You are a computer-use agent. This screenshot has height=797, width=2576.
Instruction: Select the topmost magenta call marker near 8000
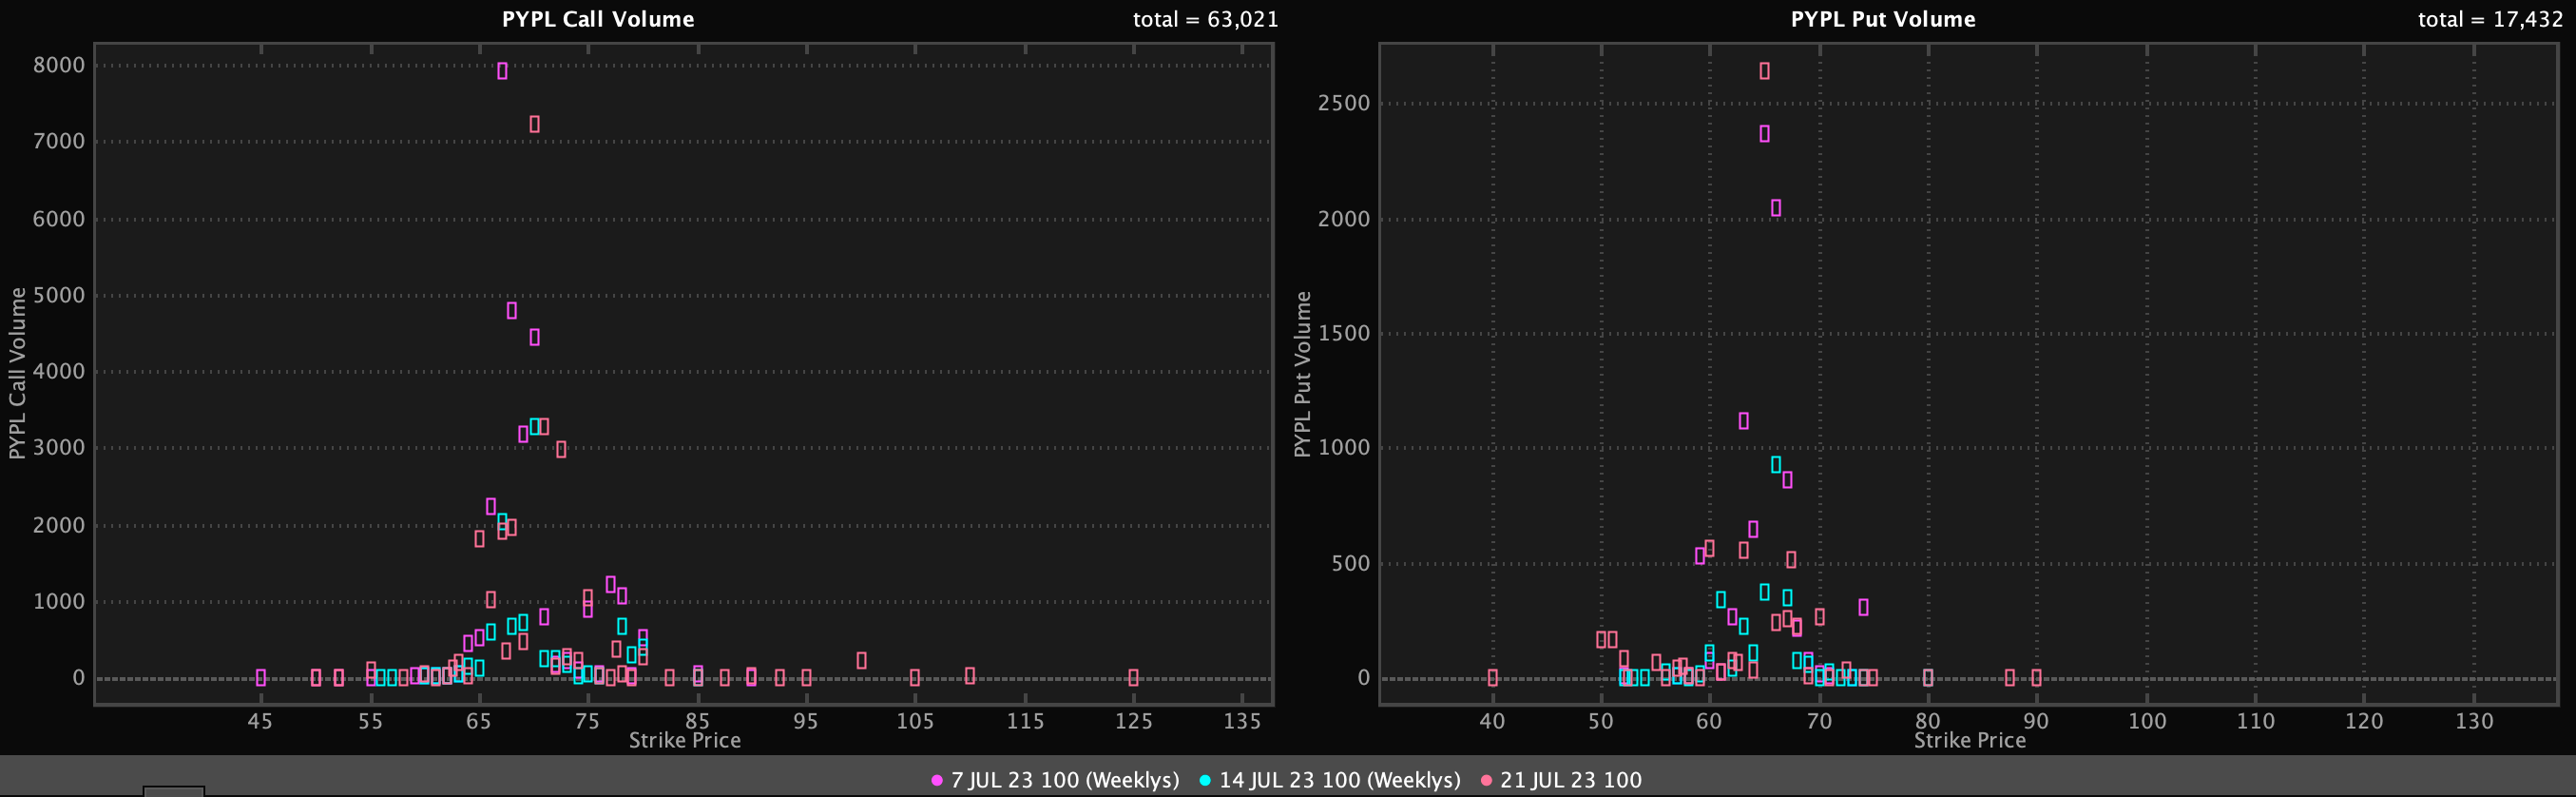(502, 71)
